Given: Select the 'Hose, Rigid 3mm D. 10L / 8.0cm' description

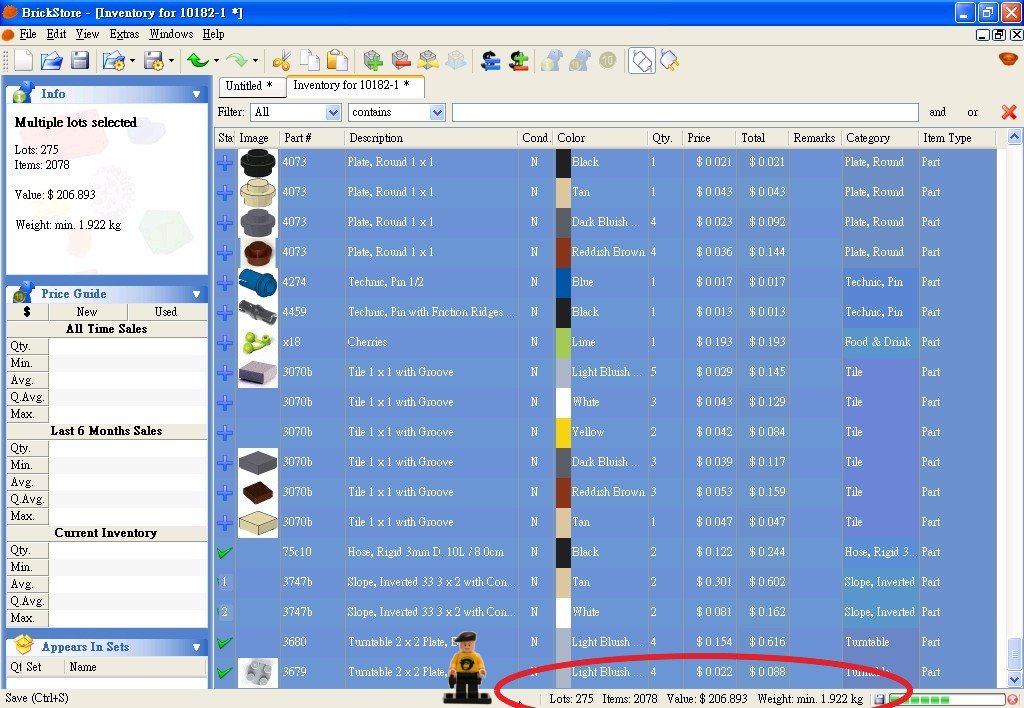Looking at the screenshot, I should click(425, 553).
